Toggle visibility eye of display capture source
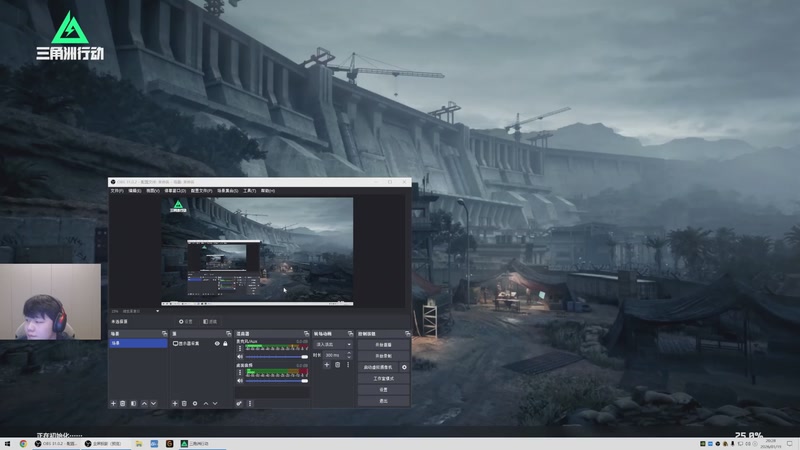Image resolution: width=800 pixels, height=450 pixels. [x=217, y=343]
